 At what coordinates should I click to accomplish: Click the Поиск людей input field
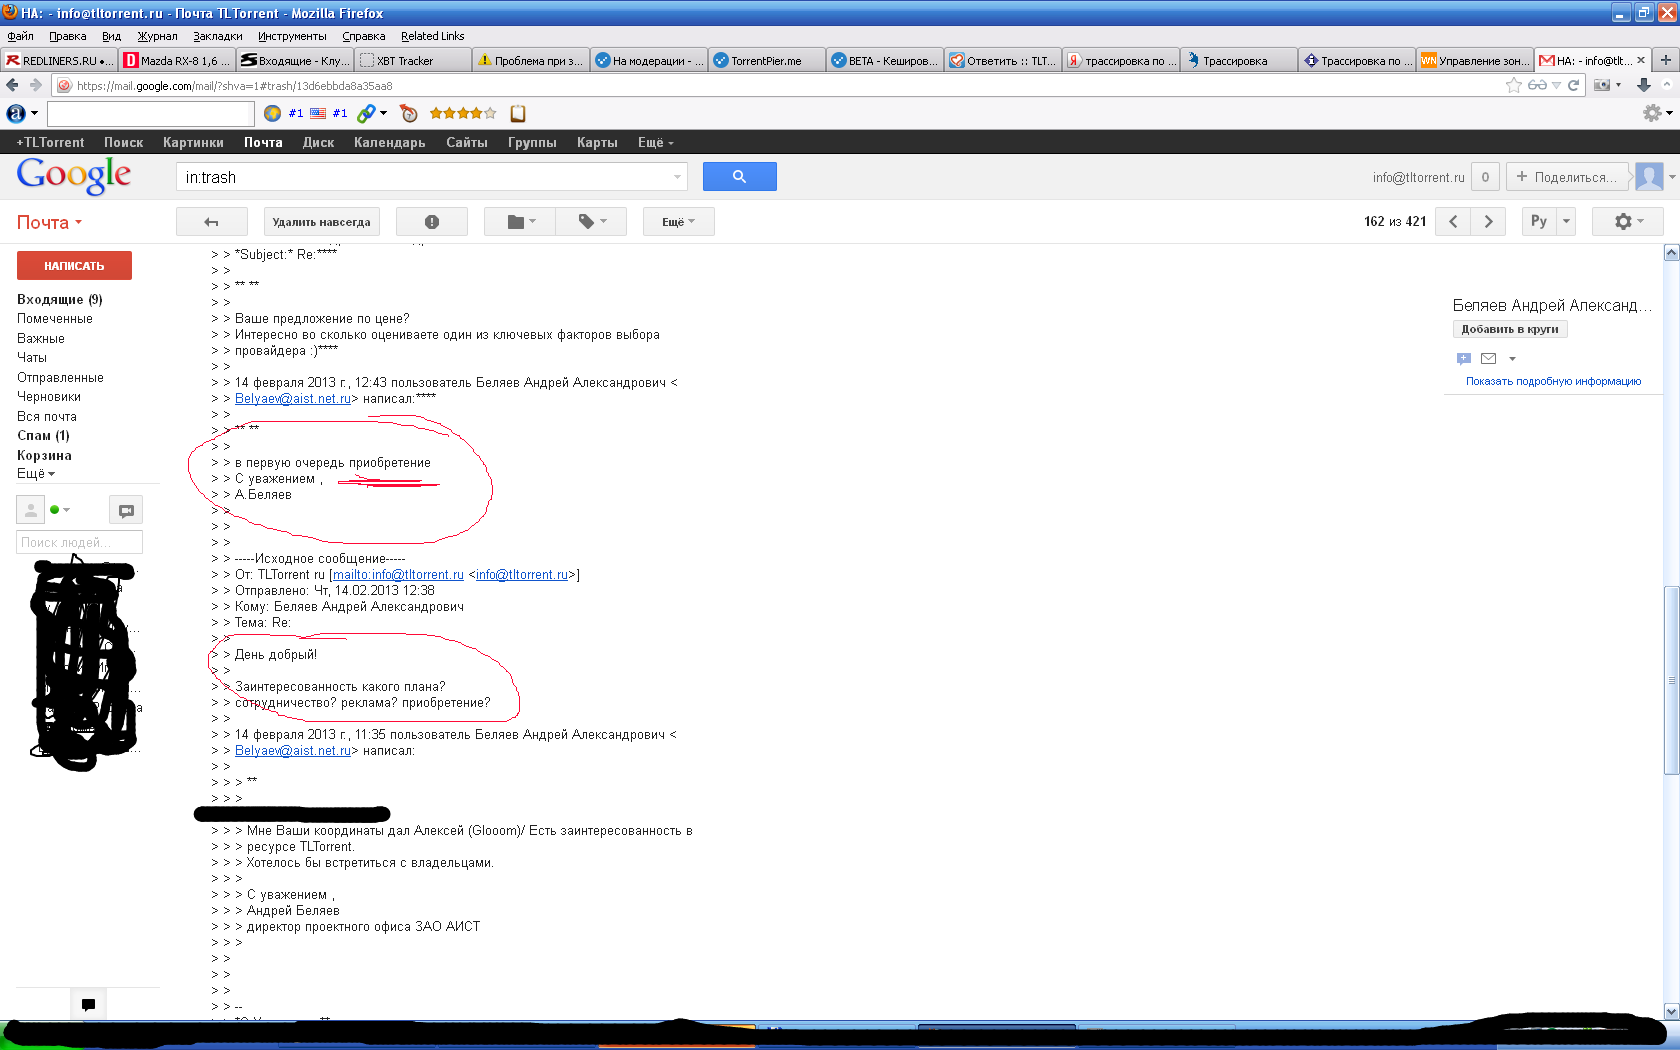pos(80,542)
